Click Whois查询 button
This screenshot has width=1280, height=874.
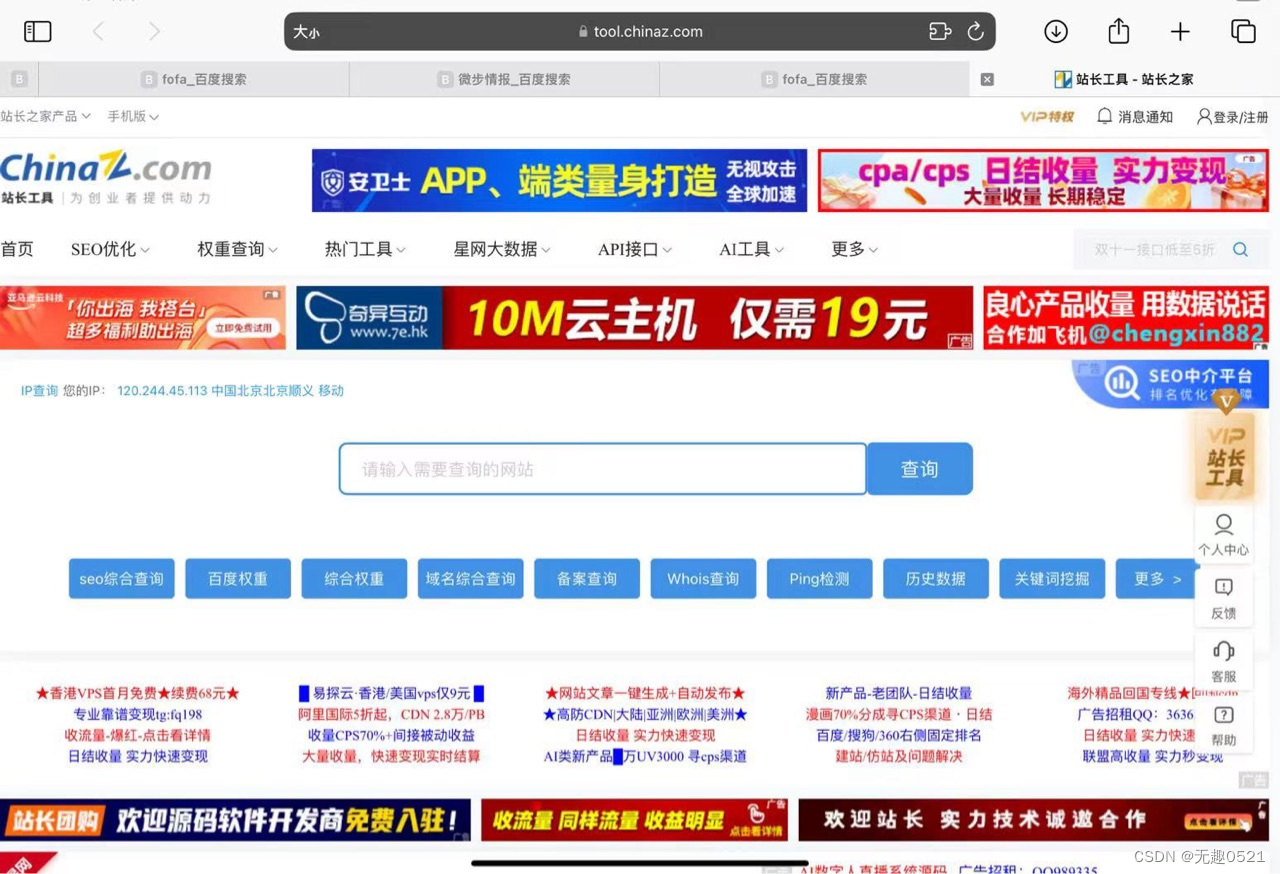pyautogui.click(x=703, y=579)
